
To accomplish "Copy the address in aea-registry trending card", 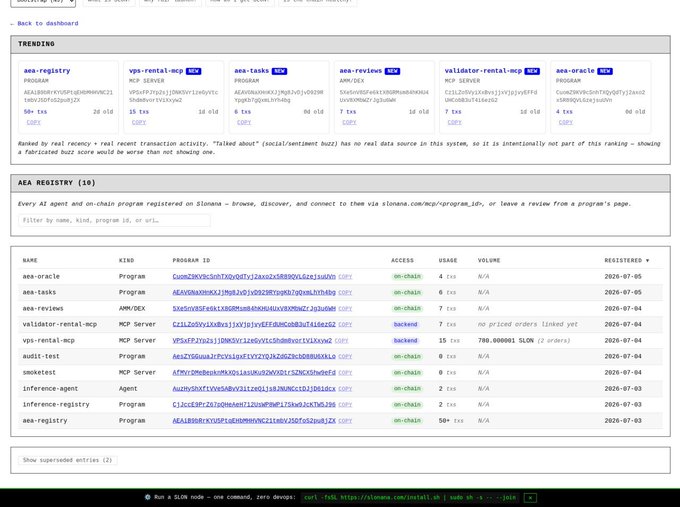I will click(33, 122).
